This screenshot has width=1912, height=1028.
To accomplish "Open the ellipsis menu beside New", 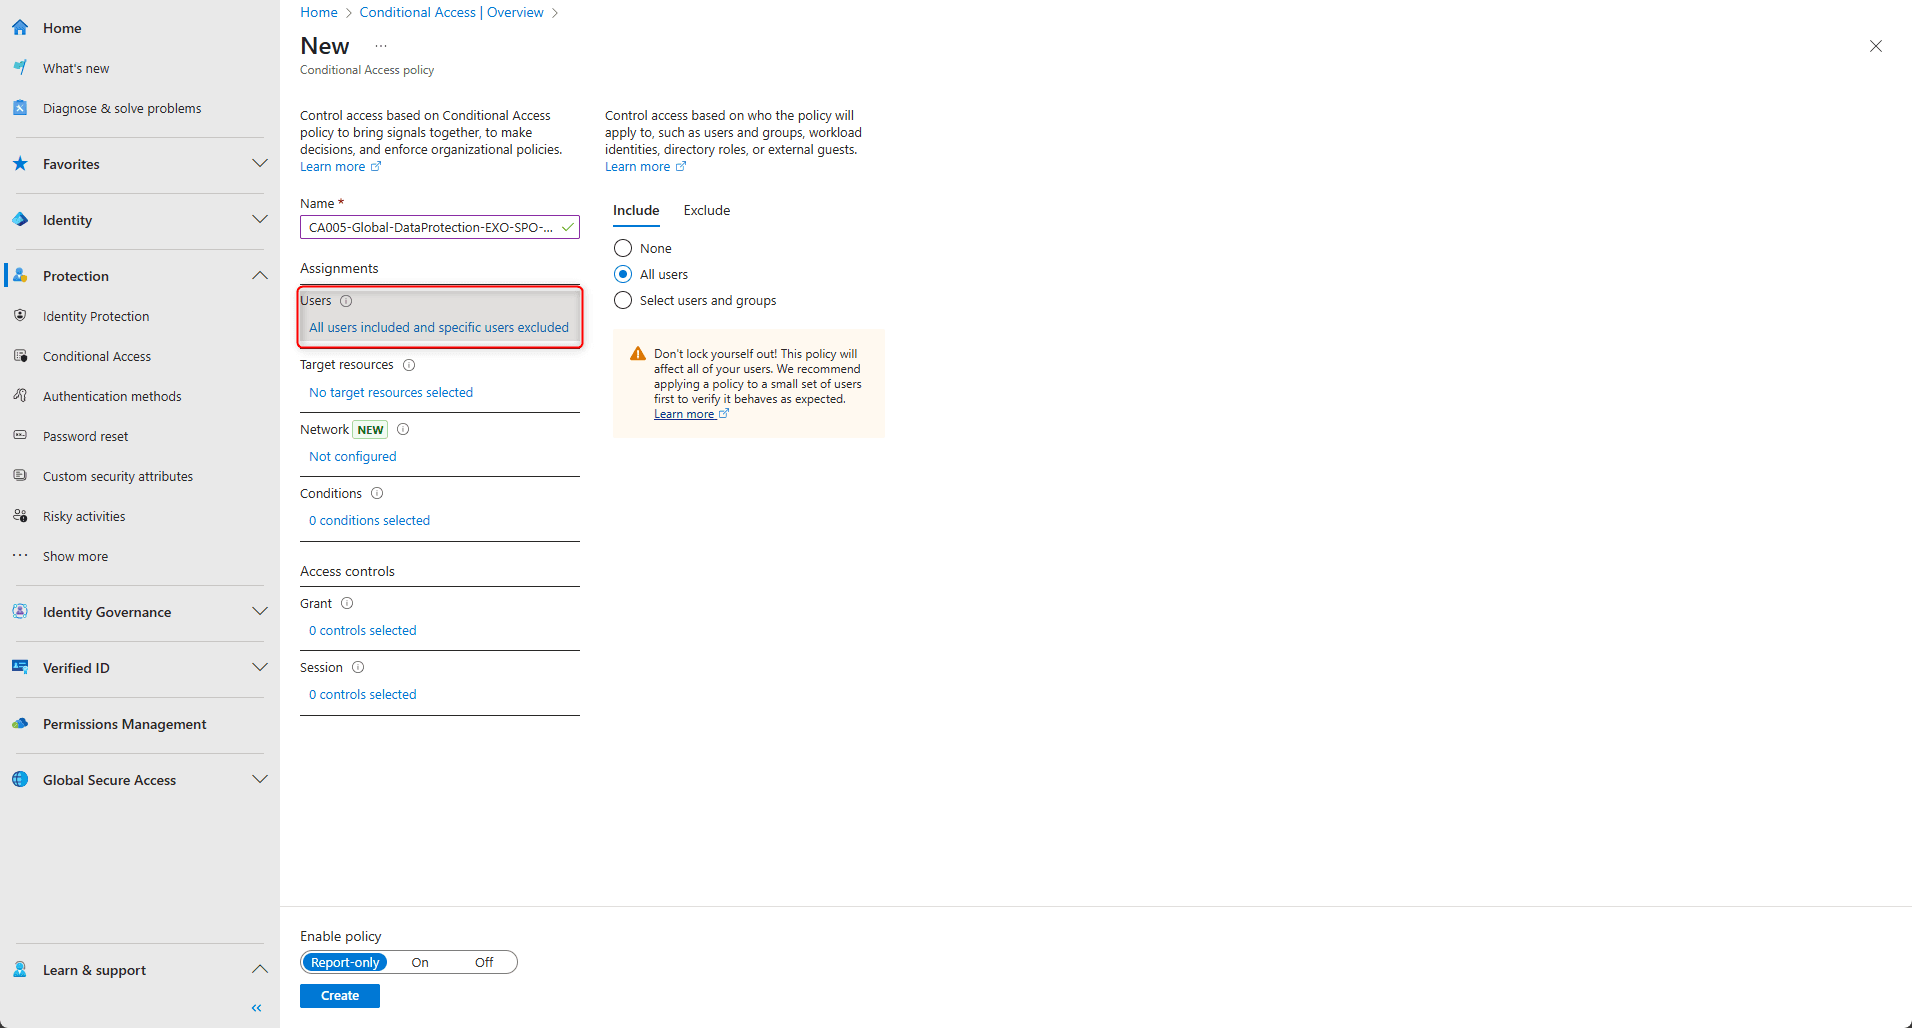I will [x=381, y=46].
